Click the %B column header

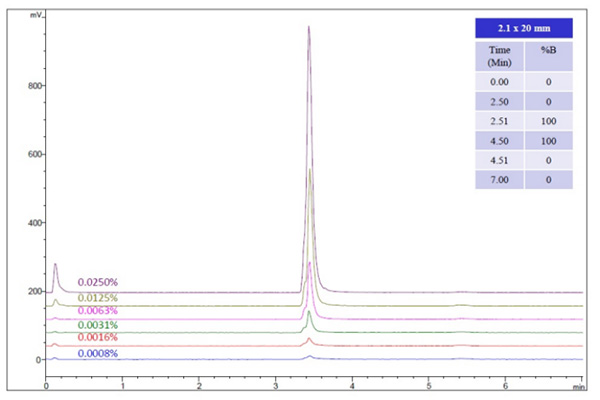[548, 48]
